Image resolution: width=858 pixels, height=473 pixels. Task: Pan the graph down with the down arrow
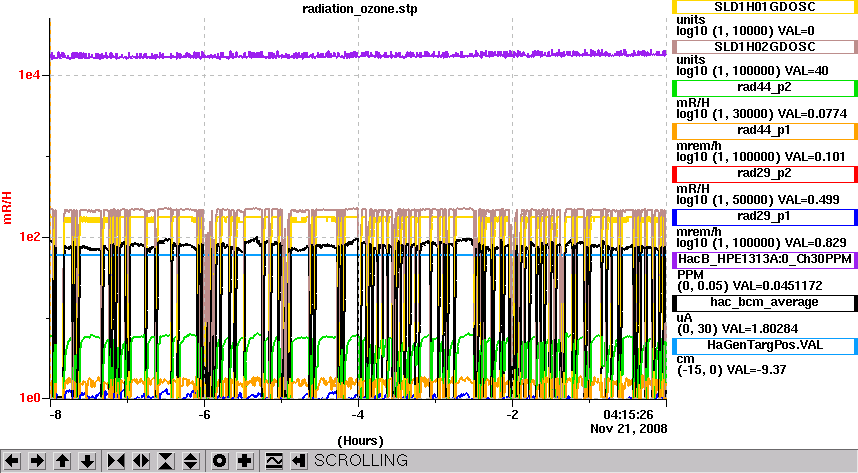pos(88,461)
